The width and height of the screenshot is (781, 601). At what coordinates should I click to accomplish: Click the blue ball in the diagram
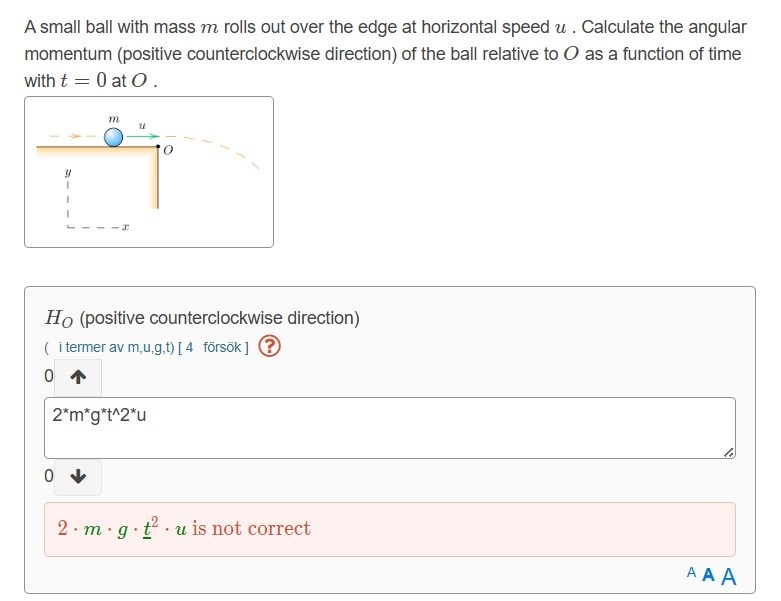[x=114, y=137]
